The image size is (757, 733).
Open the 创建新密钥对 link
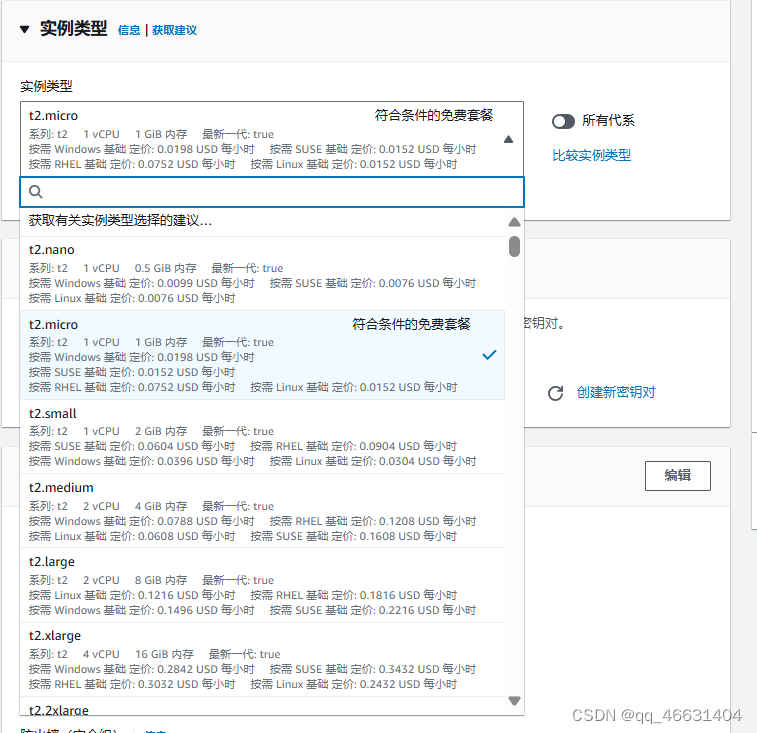tap(616, 392)
